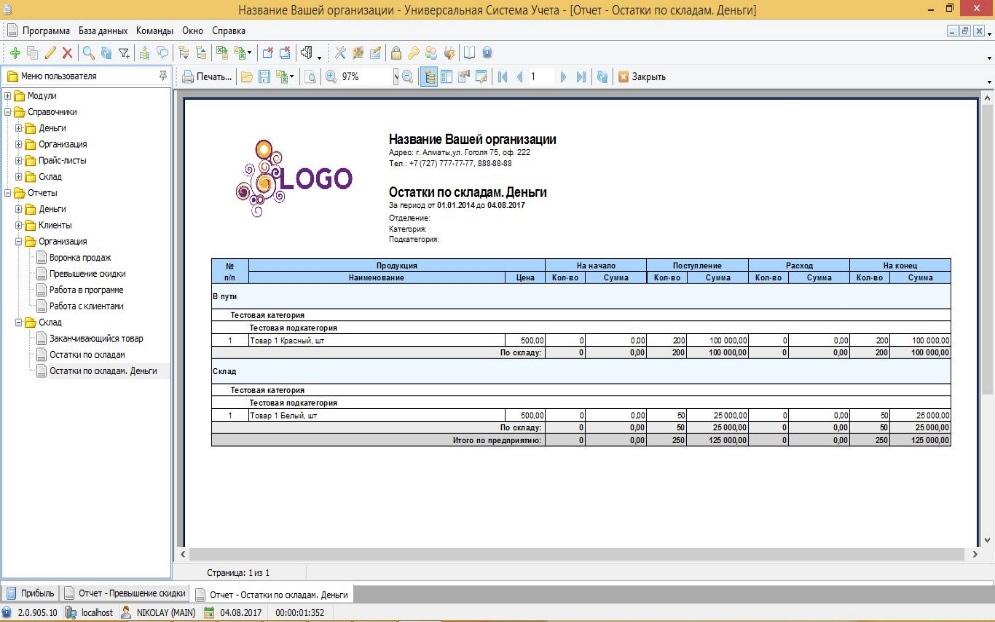
Task: Click the lock icon in the main toolbar
Action: coord(396,53)
